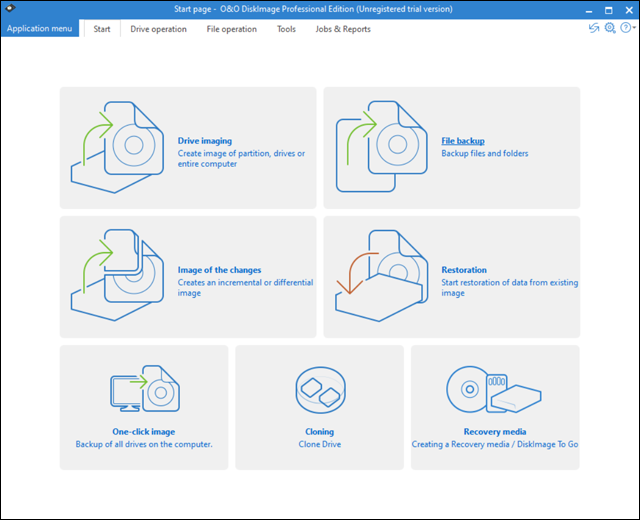This screenshot has width=640, height=520.
Task: Click 'Backup files and folders' description
Action: coord(484,153)
